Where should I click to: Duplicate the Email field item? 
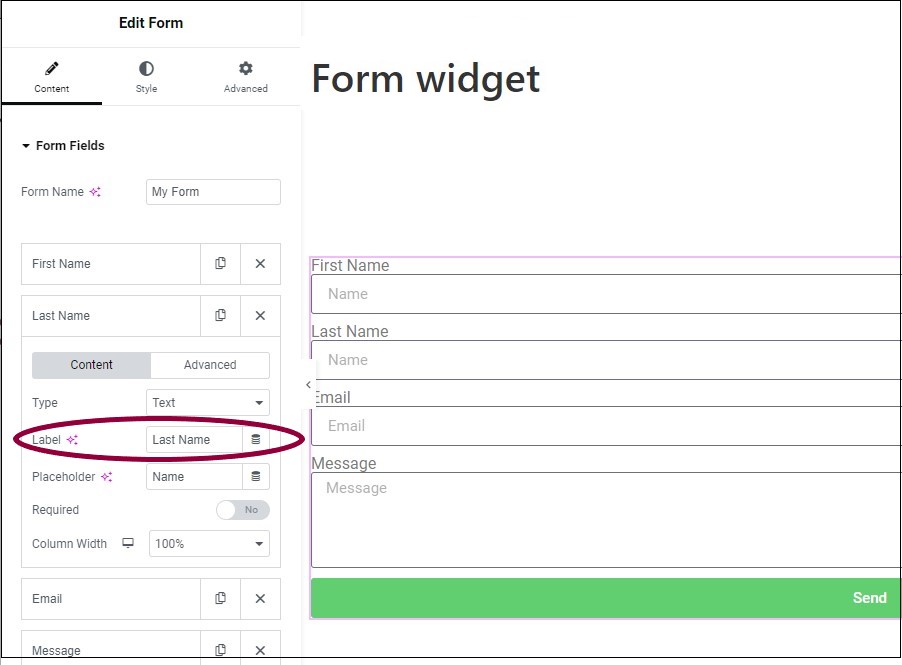pyautogui.click(x=220, y=598)
